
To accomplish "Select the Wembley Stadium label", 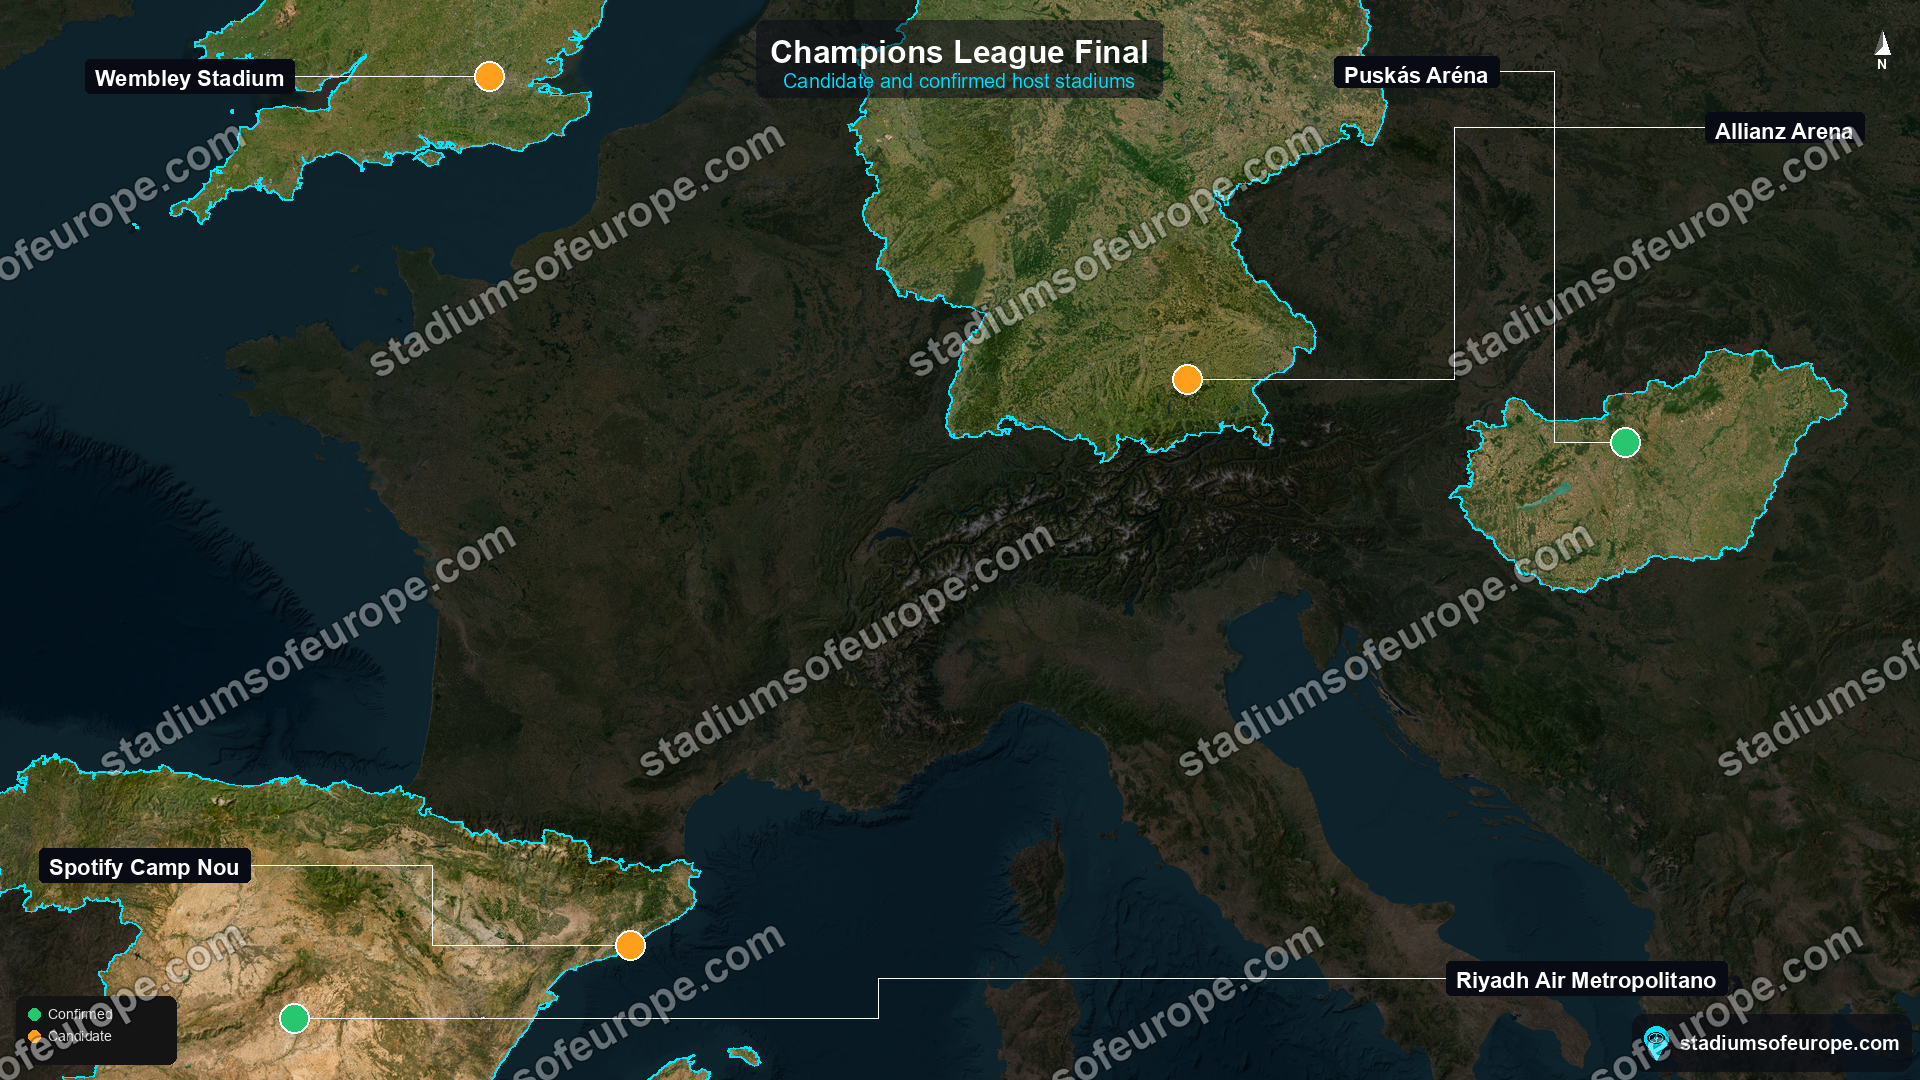I will coord(189,78).
